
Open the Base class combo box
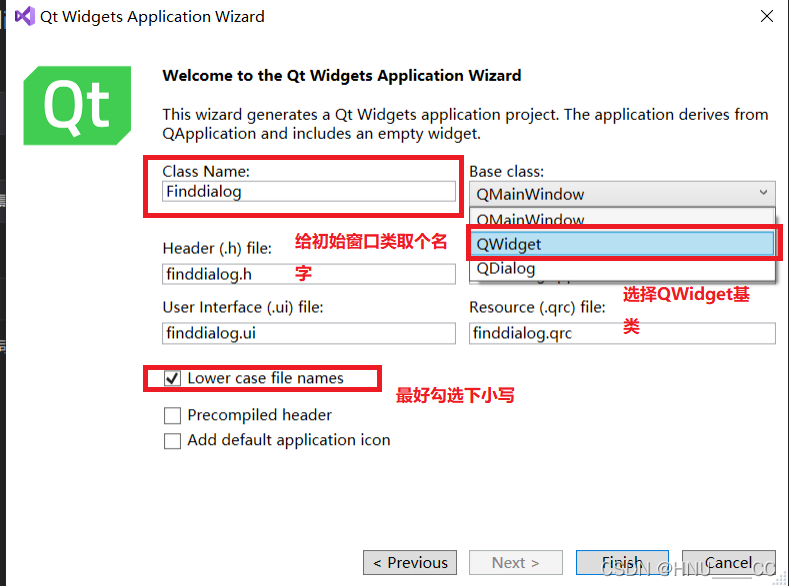click(x=622, y=194)
